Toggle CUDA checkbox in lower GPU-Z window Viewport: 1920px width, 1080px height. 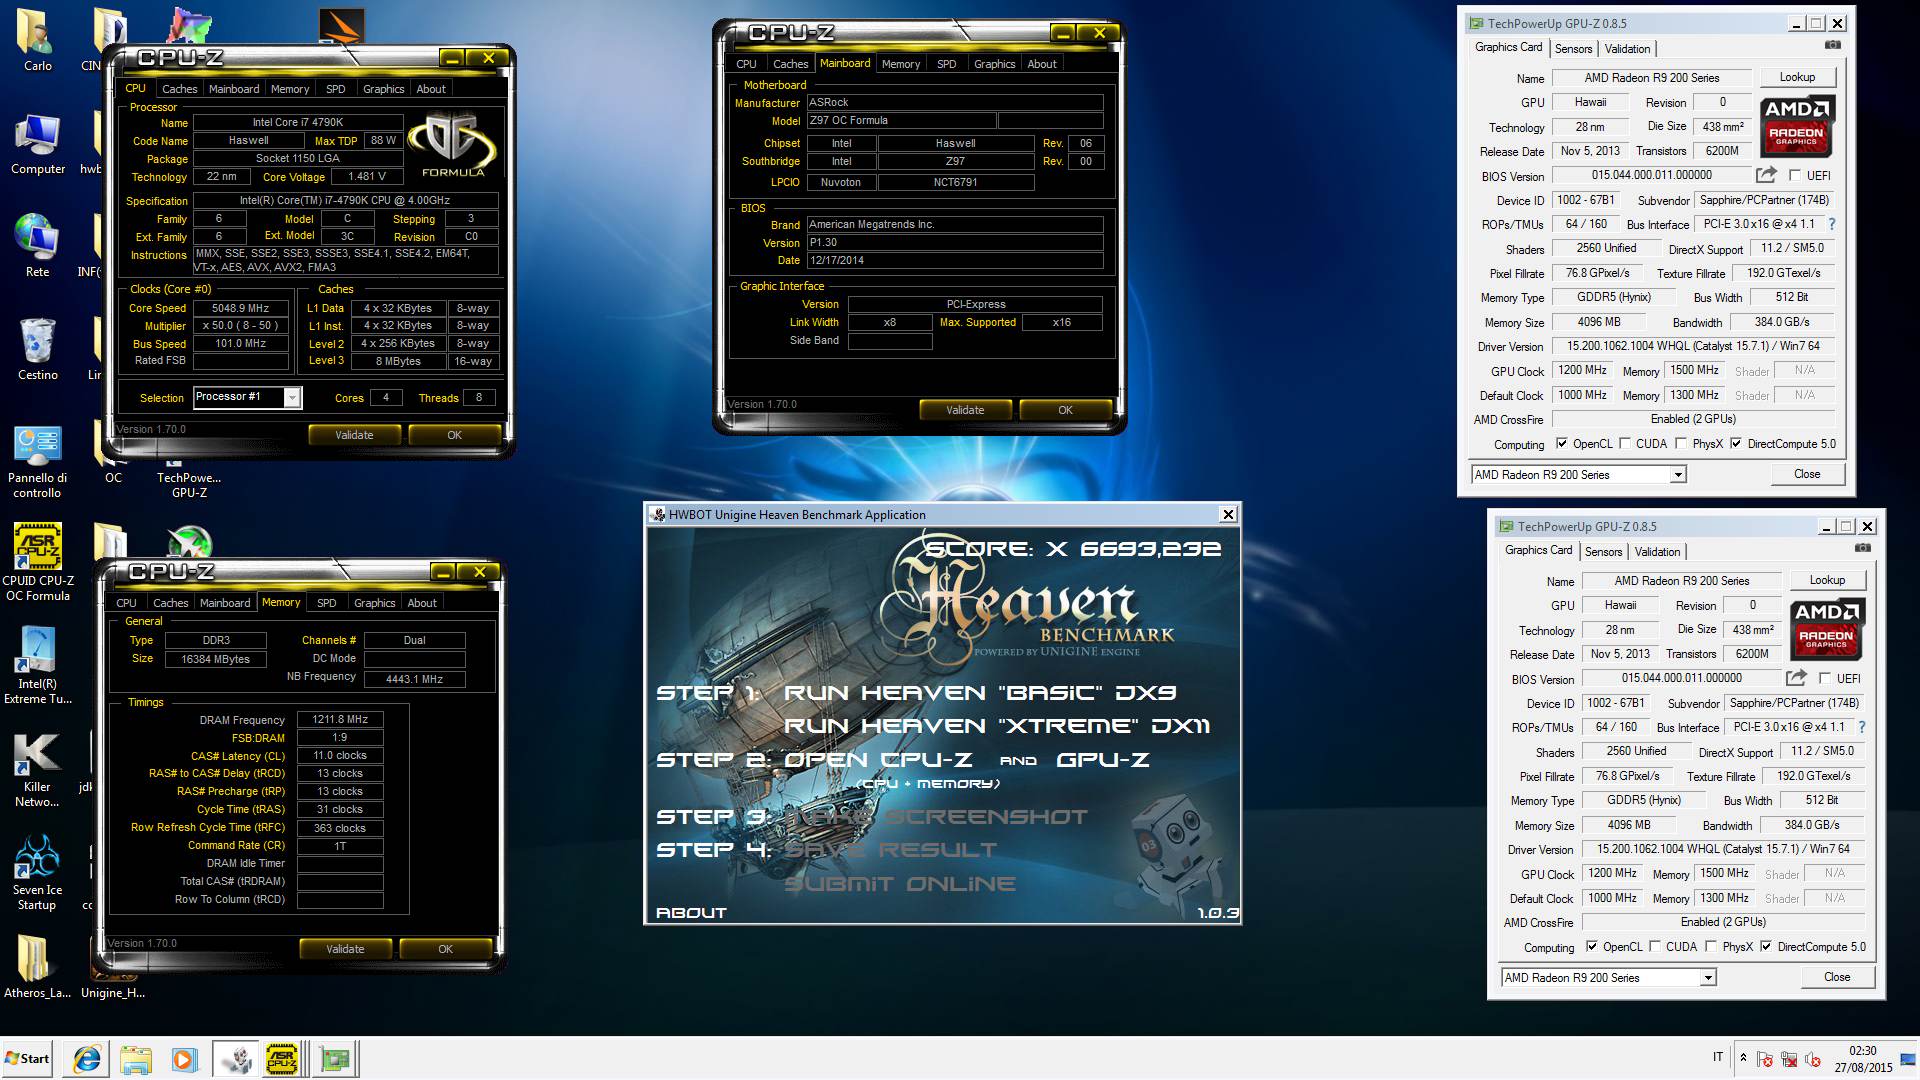click(x=1655, y=947)
